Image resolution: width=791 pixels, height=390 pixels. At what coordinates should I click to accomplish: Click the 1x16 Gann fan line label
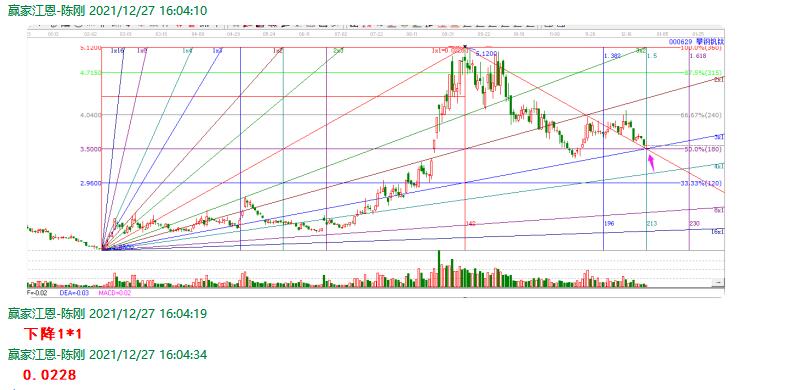(x=117, y=51)
